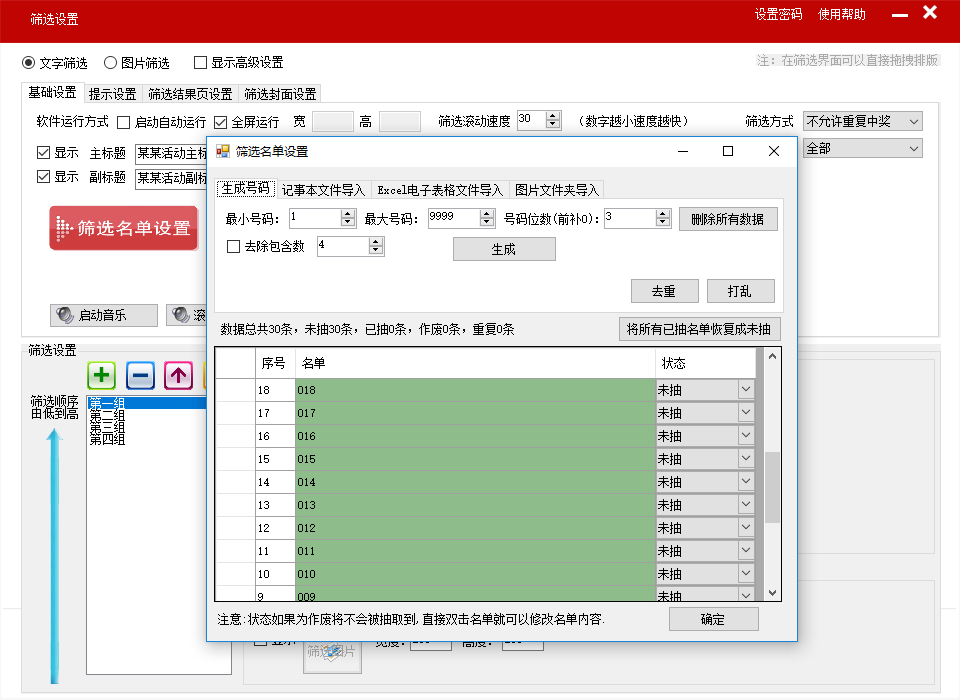Select 第三组 in the group list
The height and width of the screenshot is (700, 960).
point(107,427)
